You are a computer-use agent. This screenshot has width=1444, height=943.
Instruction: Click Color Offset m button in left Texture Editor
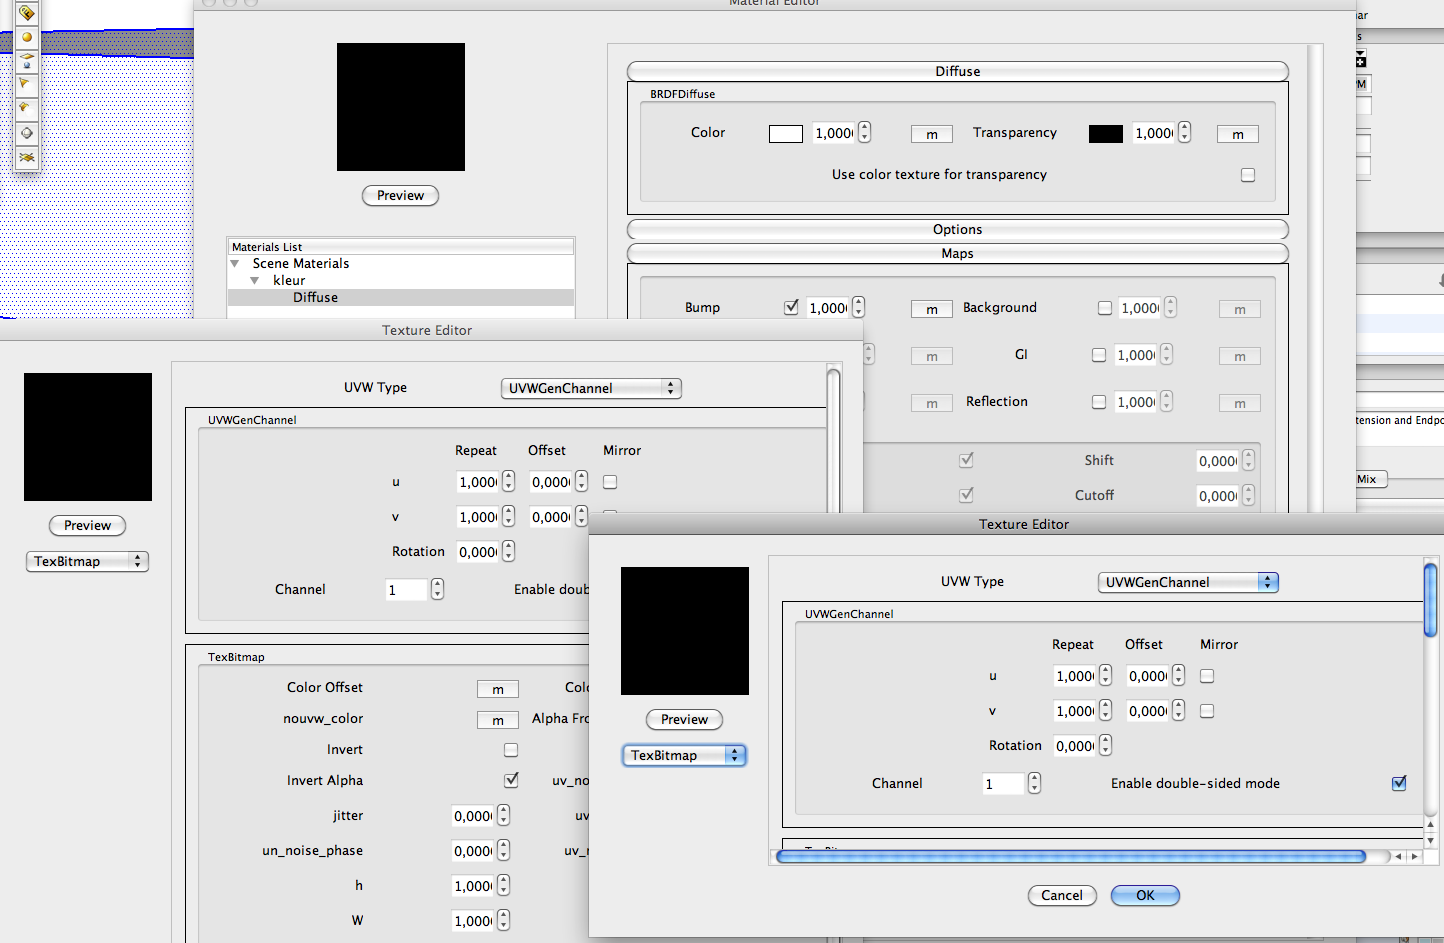click(497, 689)
